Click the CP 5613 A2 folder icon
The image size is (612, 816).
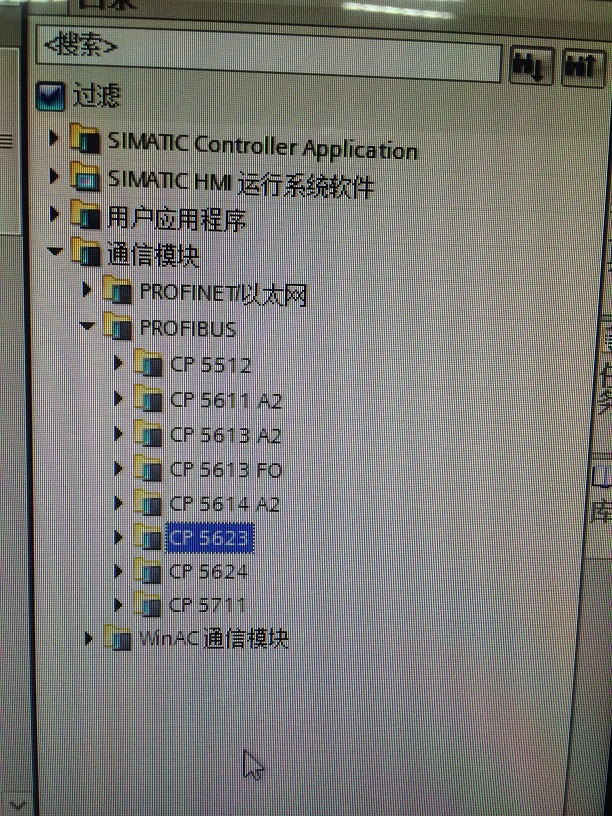[x=148, y=434]
